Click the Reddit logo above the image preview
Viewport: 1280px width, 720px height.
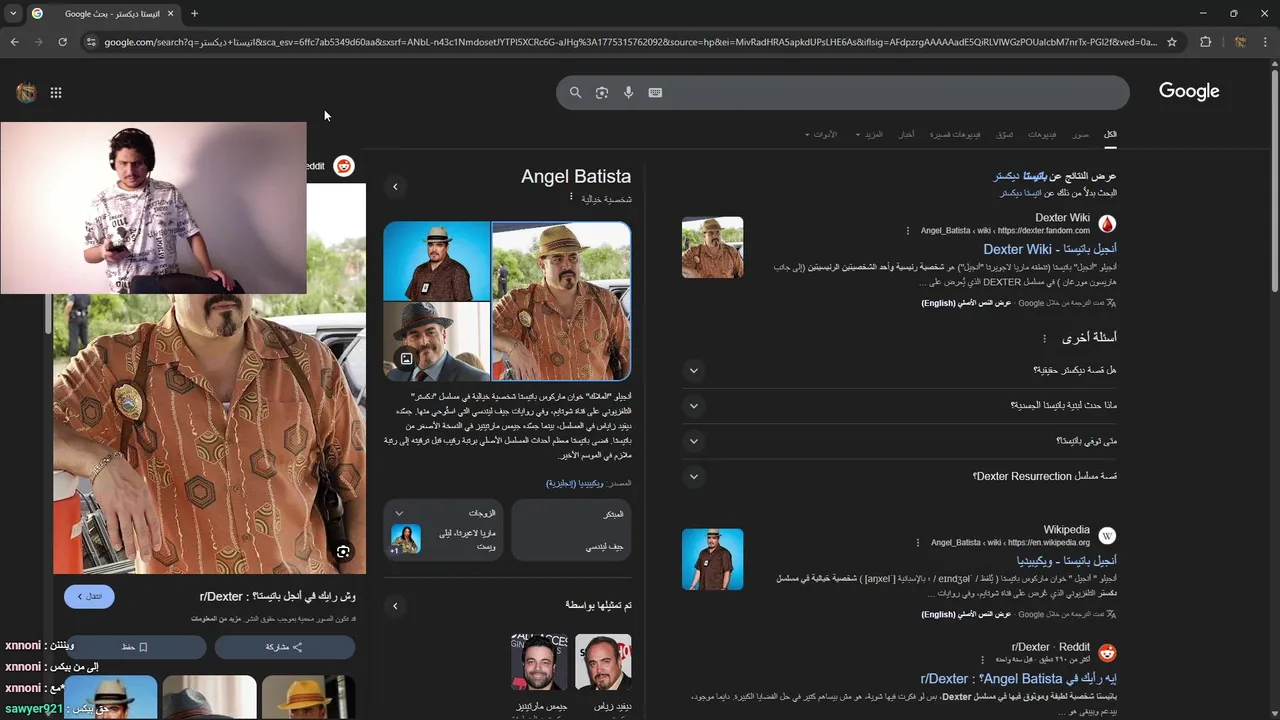pyautogui.click(x=344, y=166)
